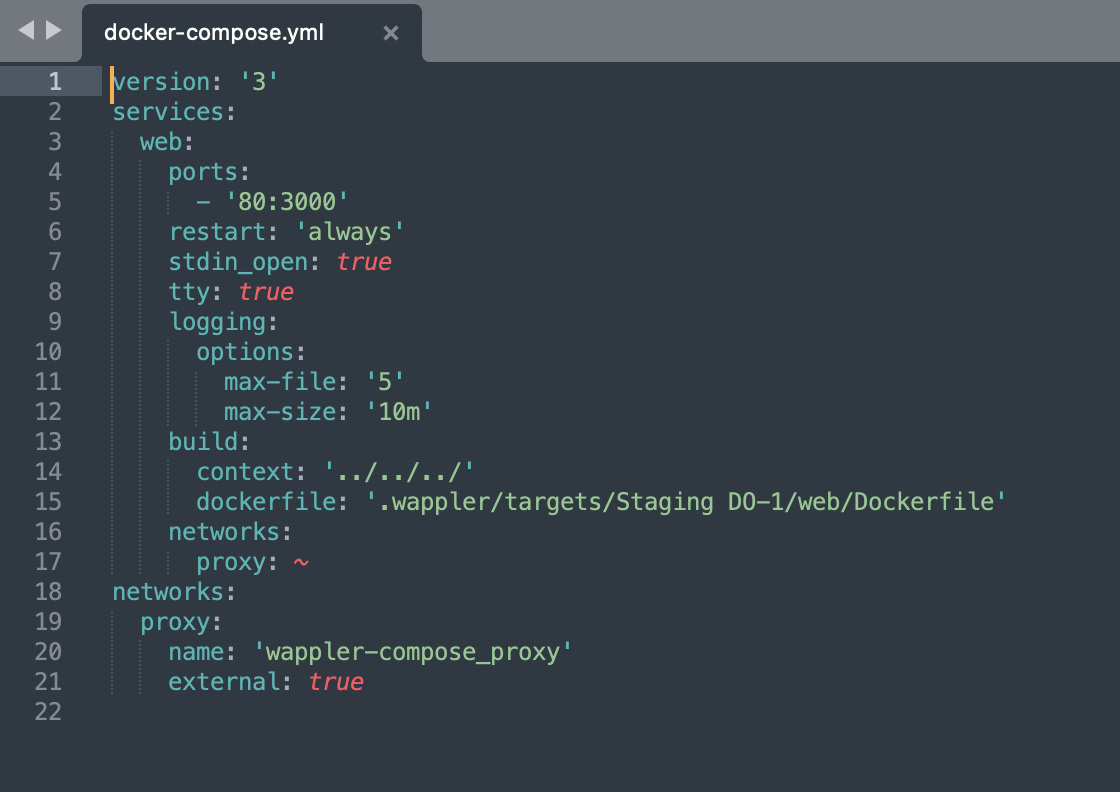Screen dimensions: 1120x792
Task: Click the stdin_open true value
Action: coord(364,262)
